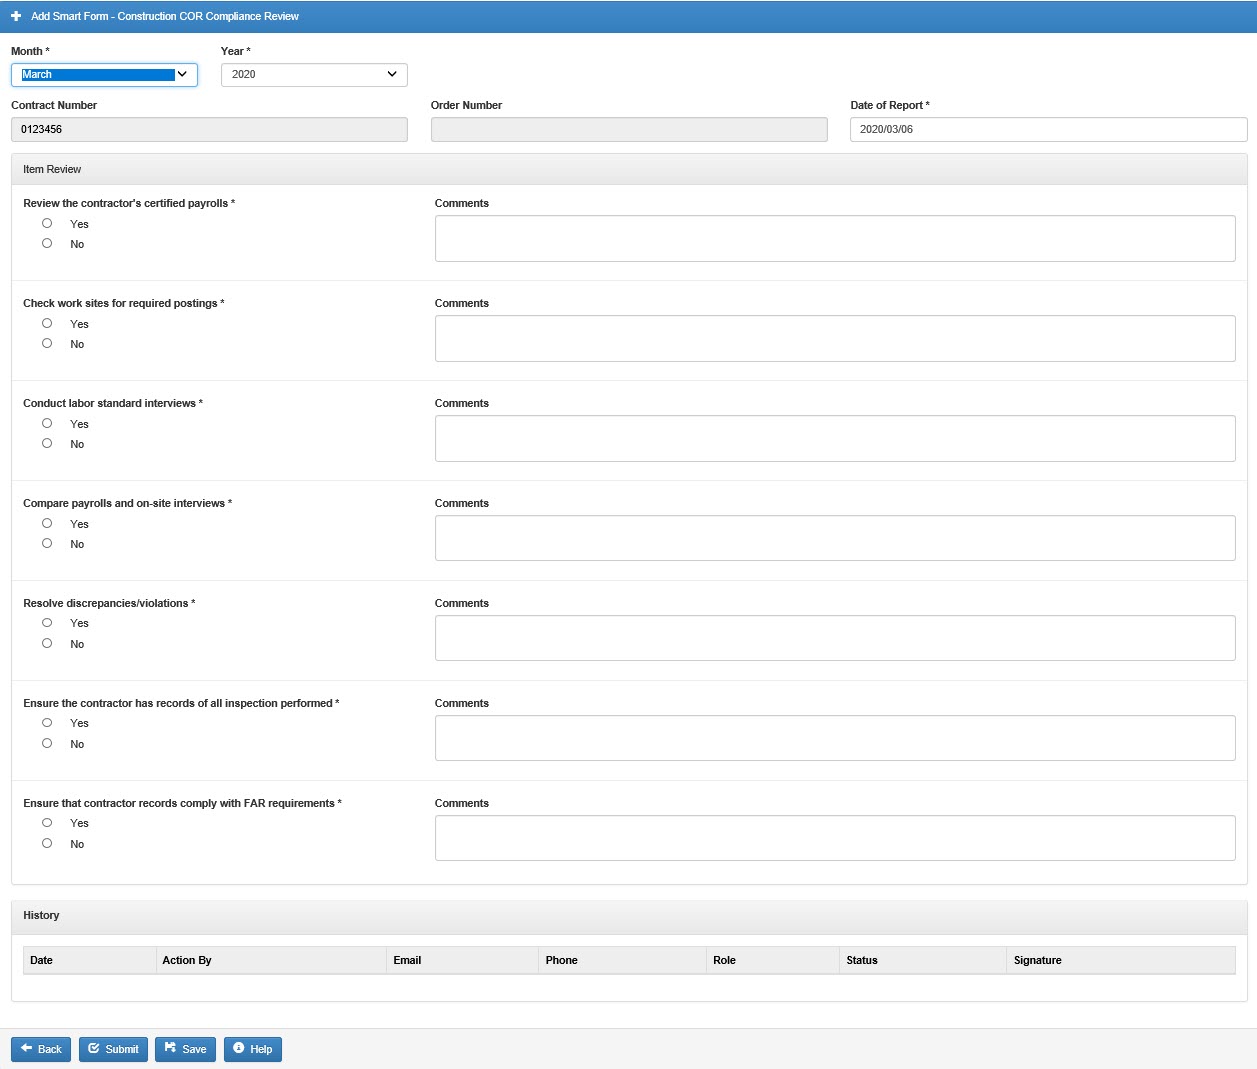Image resolution: width=1257 pixels, height=1069 pixels.
Task: Click the Signature column header
Action: 1038,960
